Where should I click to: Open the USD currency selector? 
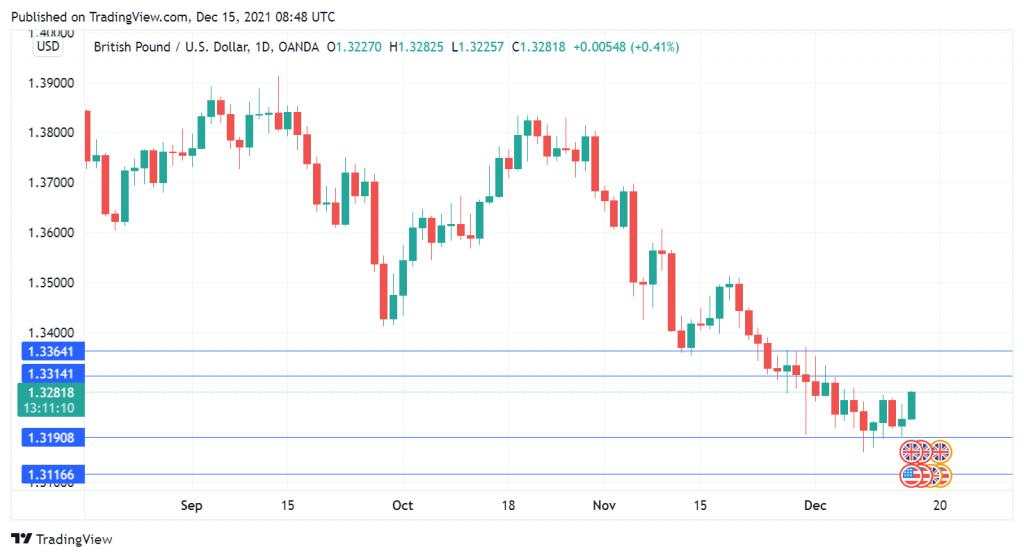tap(48, 46)
